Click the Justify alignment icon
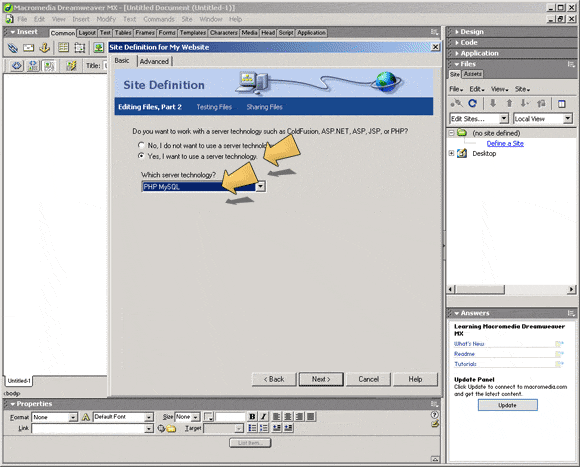This screenshot has height=467, width=580. point(311,417)
